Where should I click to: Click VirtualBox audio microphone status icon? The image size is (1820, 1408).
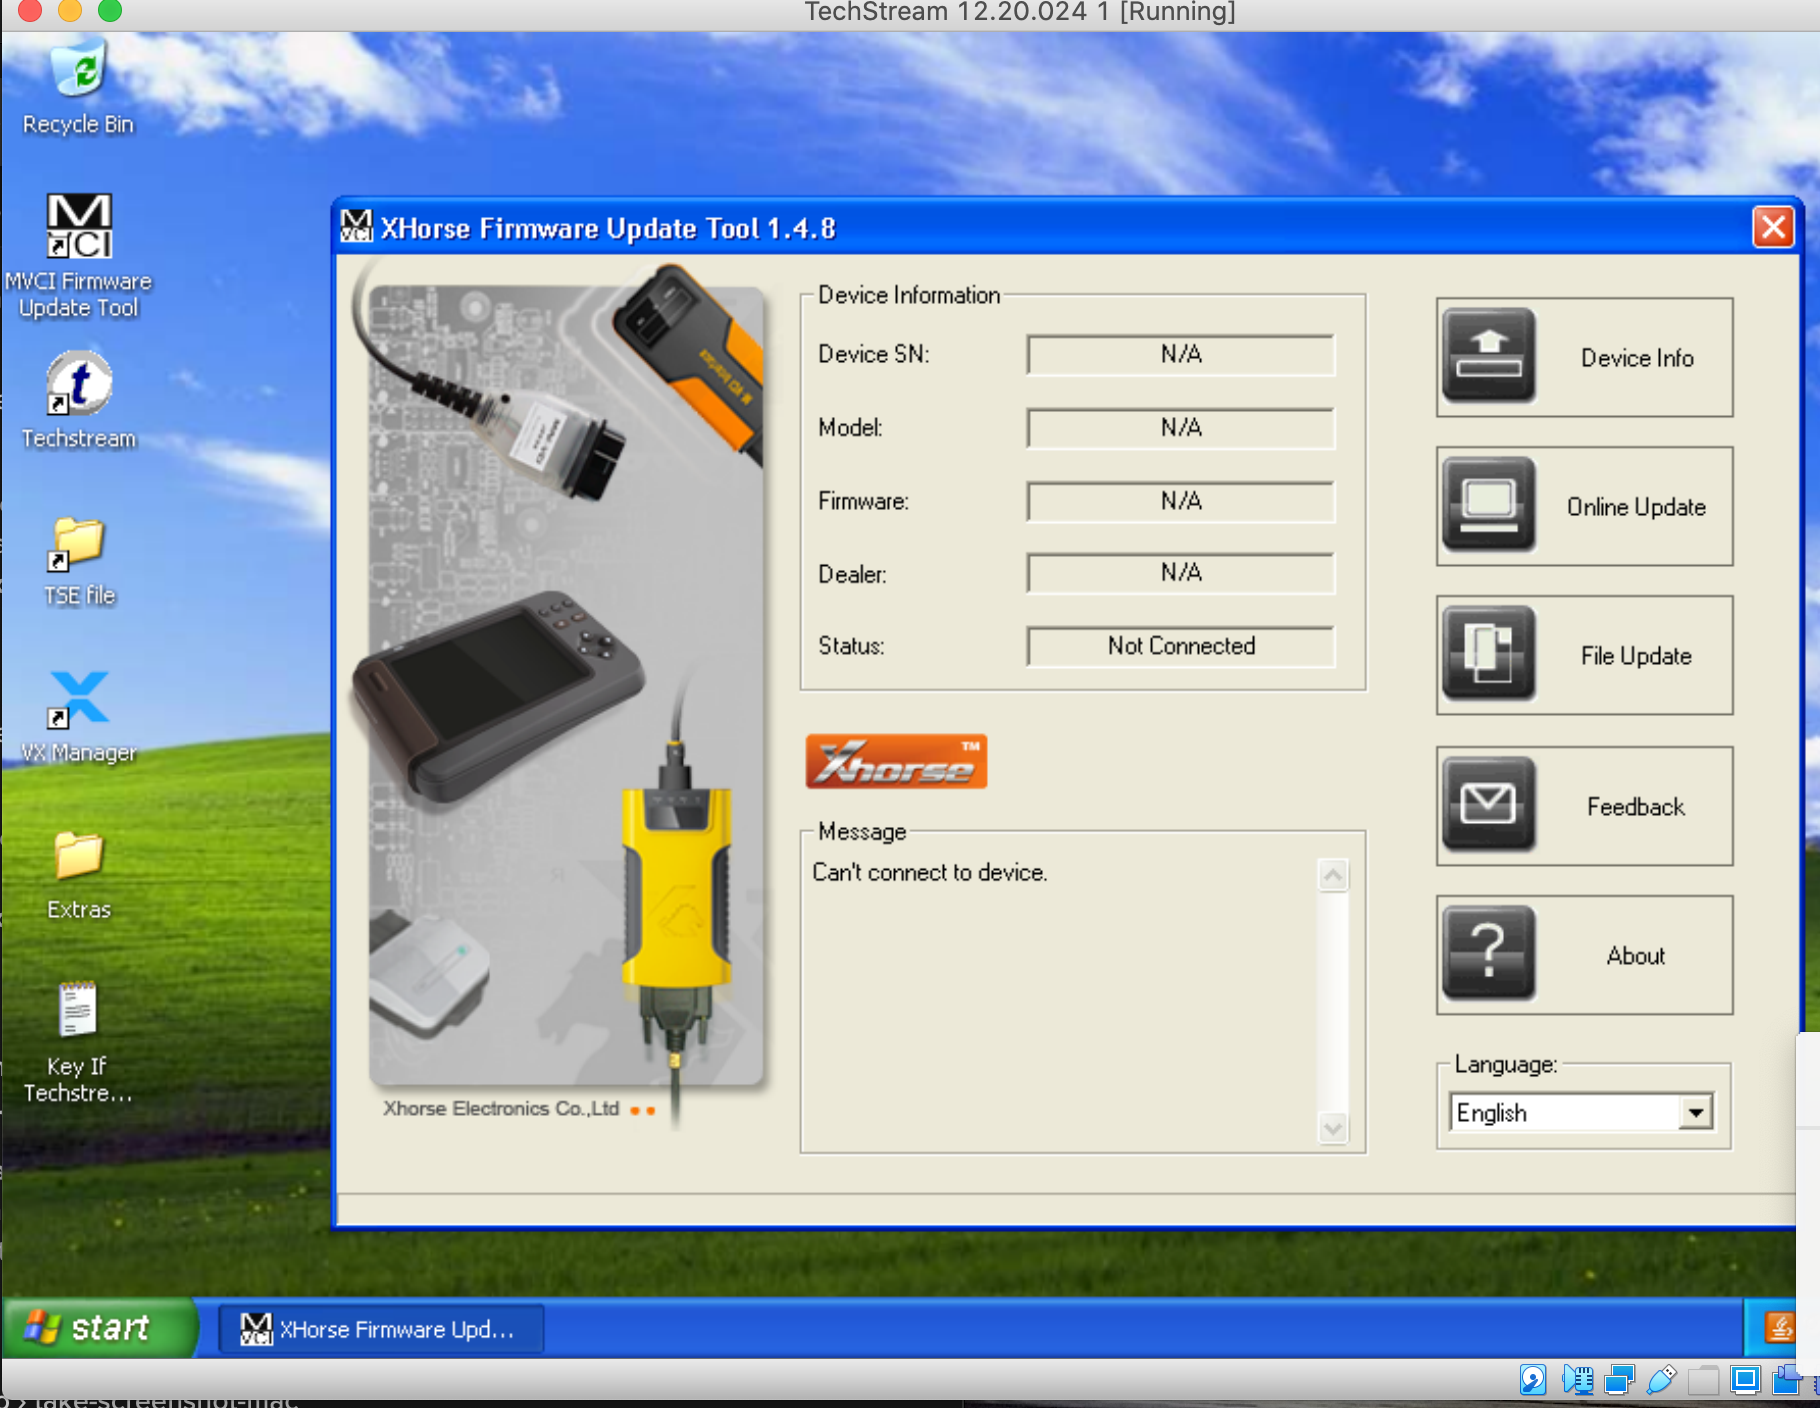point(1577,1380)
